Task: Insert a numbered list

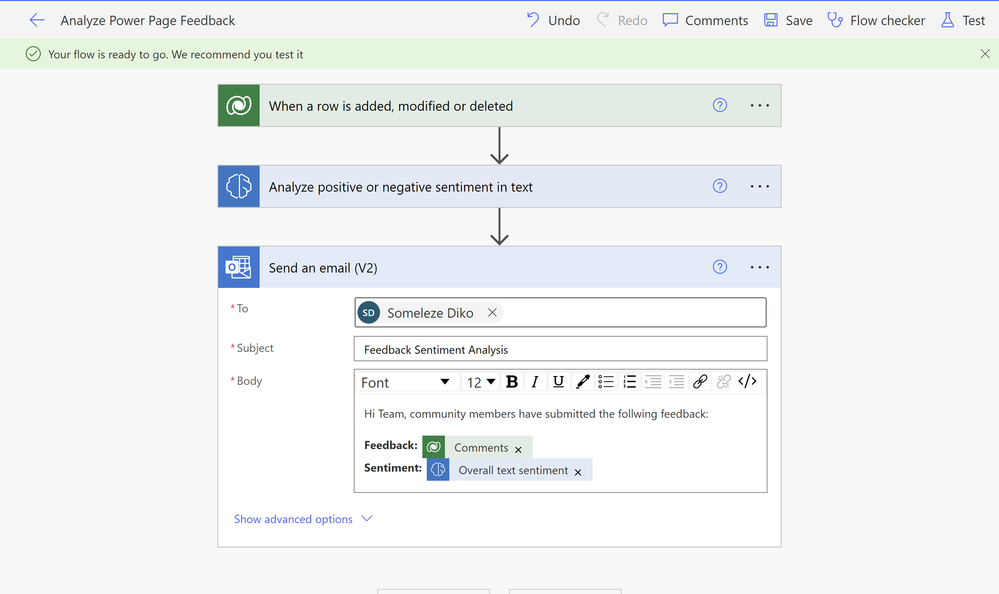Action: click(x=629, y=382)
